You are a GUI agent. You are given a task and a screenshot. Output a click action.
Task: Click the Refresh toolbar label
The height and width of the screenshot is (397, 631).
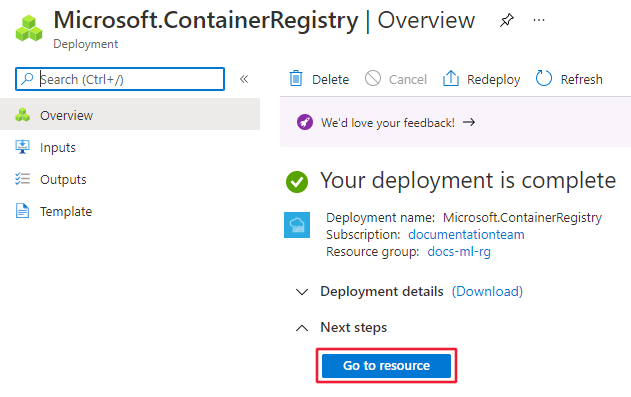tap(582, 79)
